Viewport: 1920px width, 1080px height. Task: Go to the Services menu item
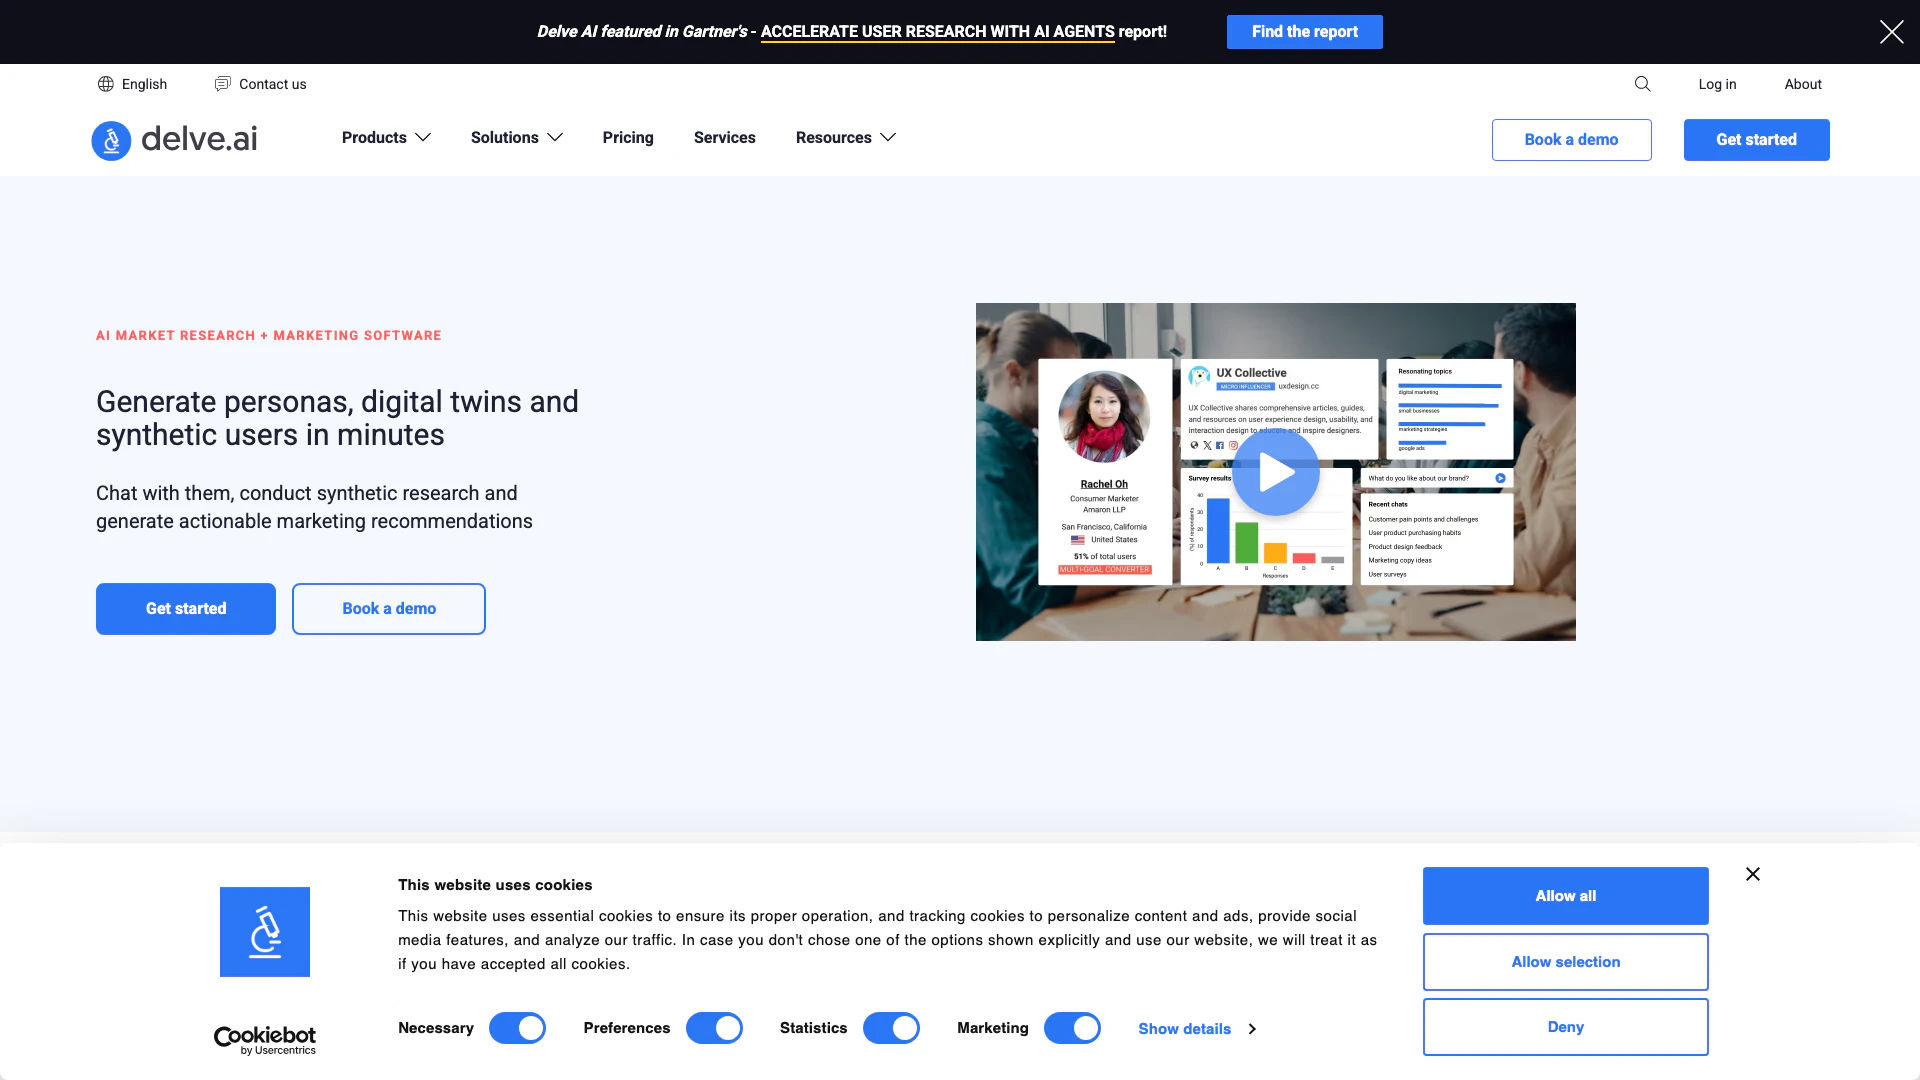coord(724,138)
